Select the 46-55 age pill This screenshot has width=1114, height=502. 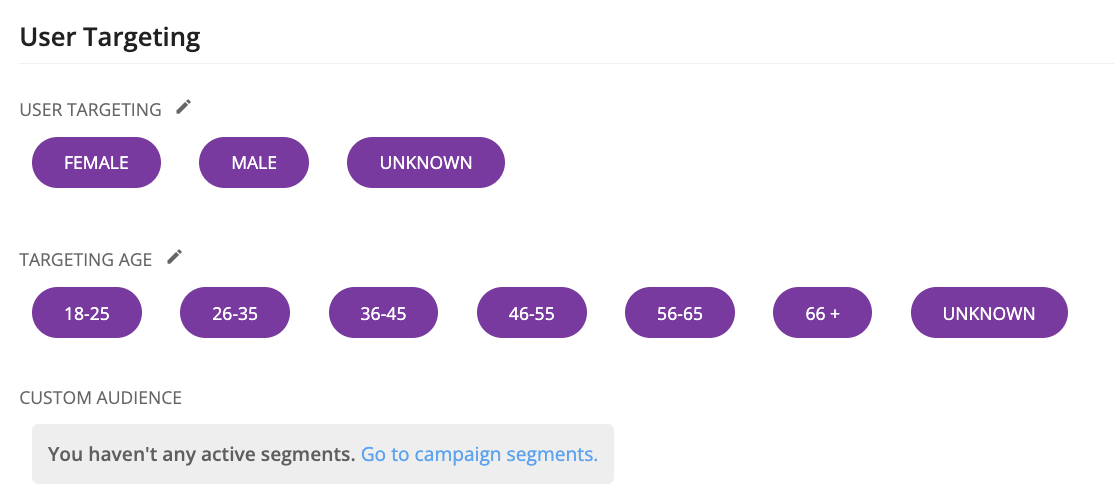click(x=531, y=312)
